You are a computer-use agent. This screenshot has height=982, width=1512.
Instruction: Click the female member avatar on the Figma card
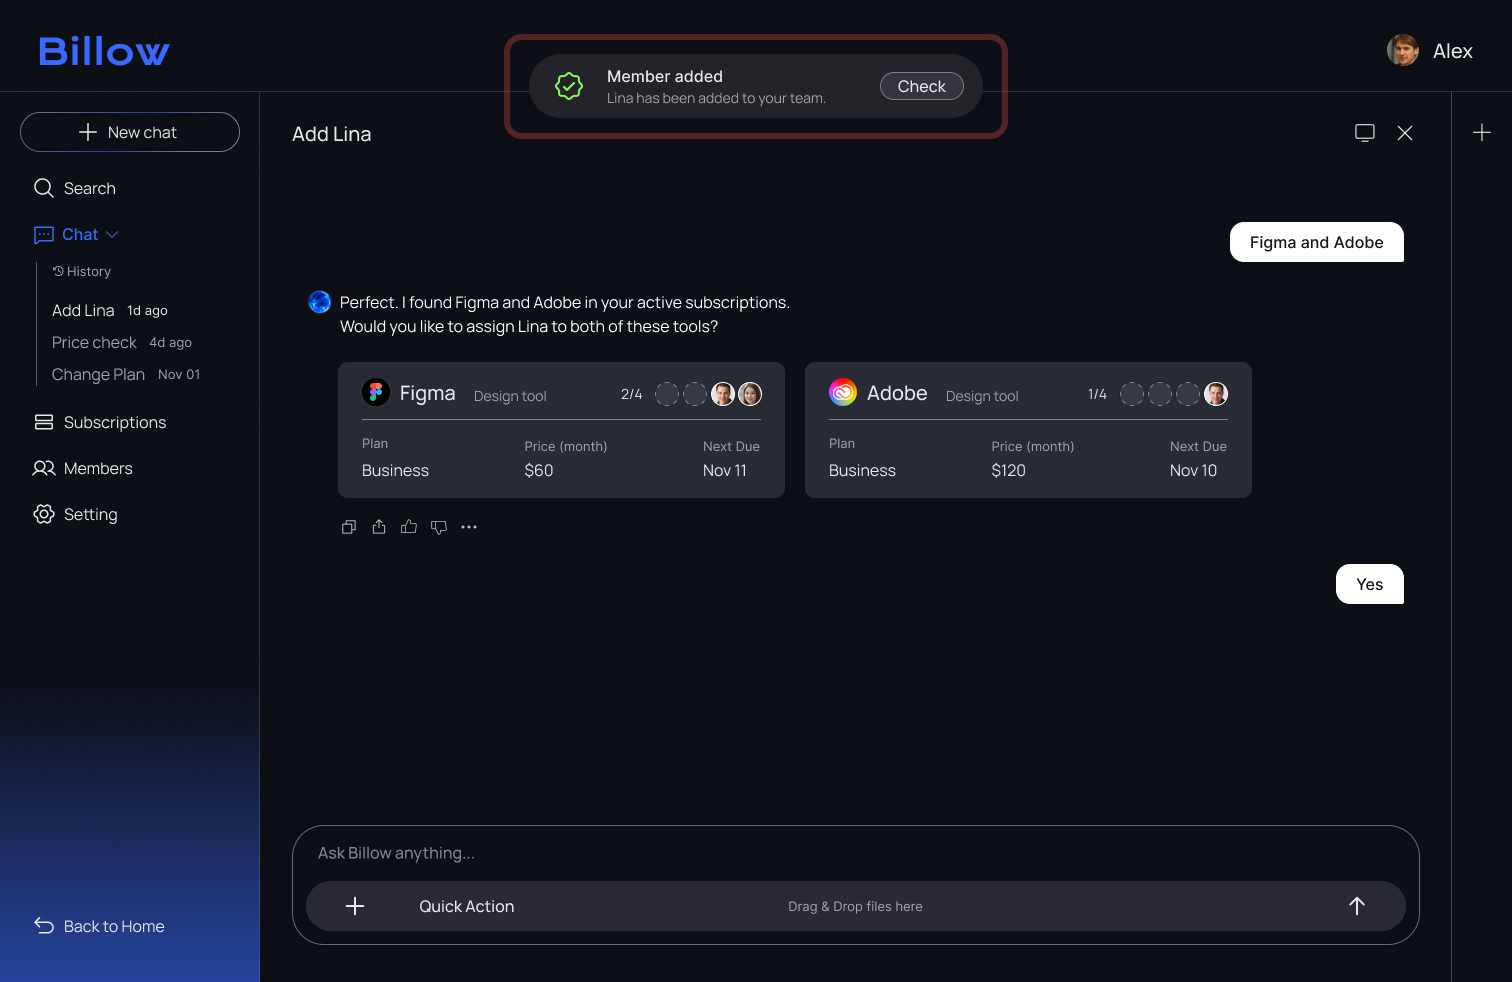click(x=750, y=394)
